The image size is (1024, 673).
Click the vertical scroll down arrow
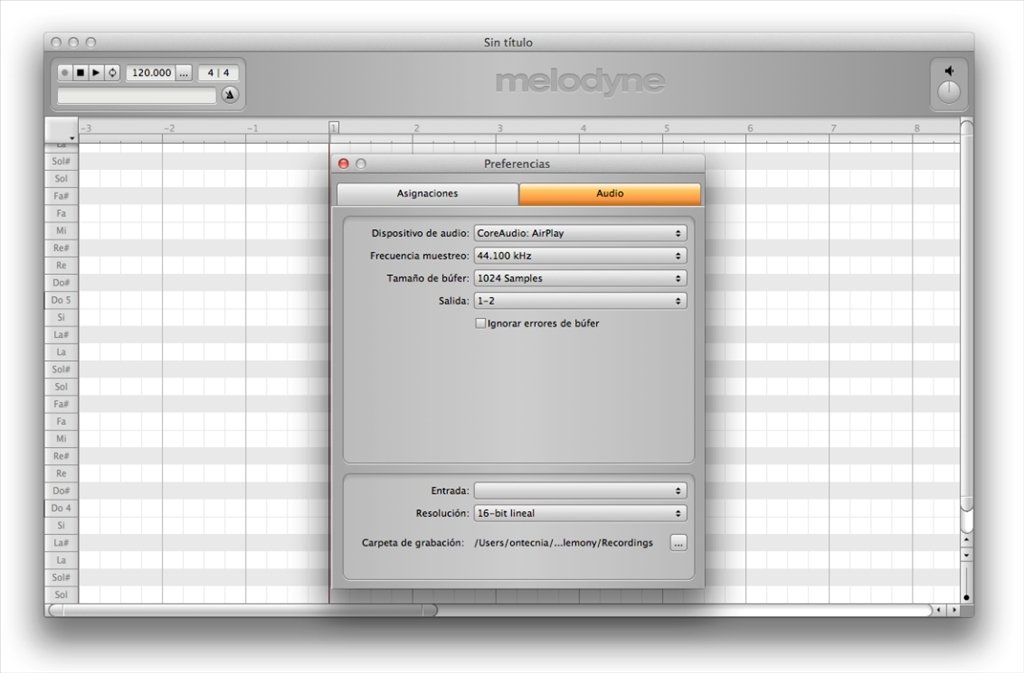(x=967, y=555)
